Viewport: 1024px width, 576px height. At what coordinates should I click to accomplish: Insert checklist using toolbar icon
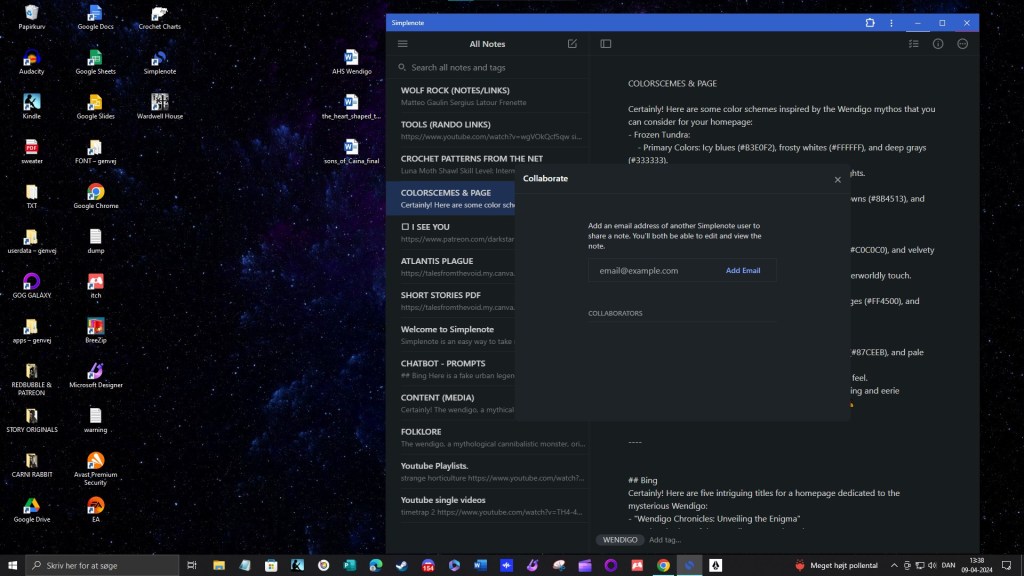913,44
